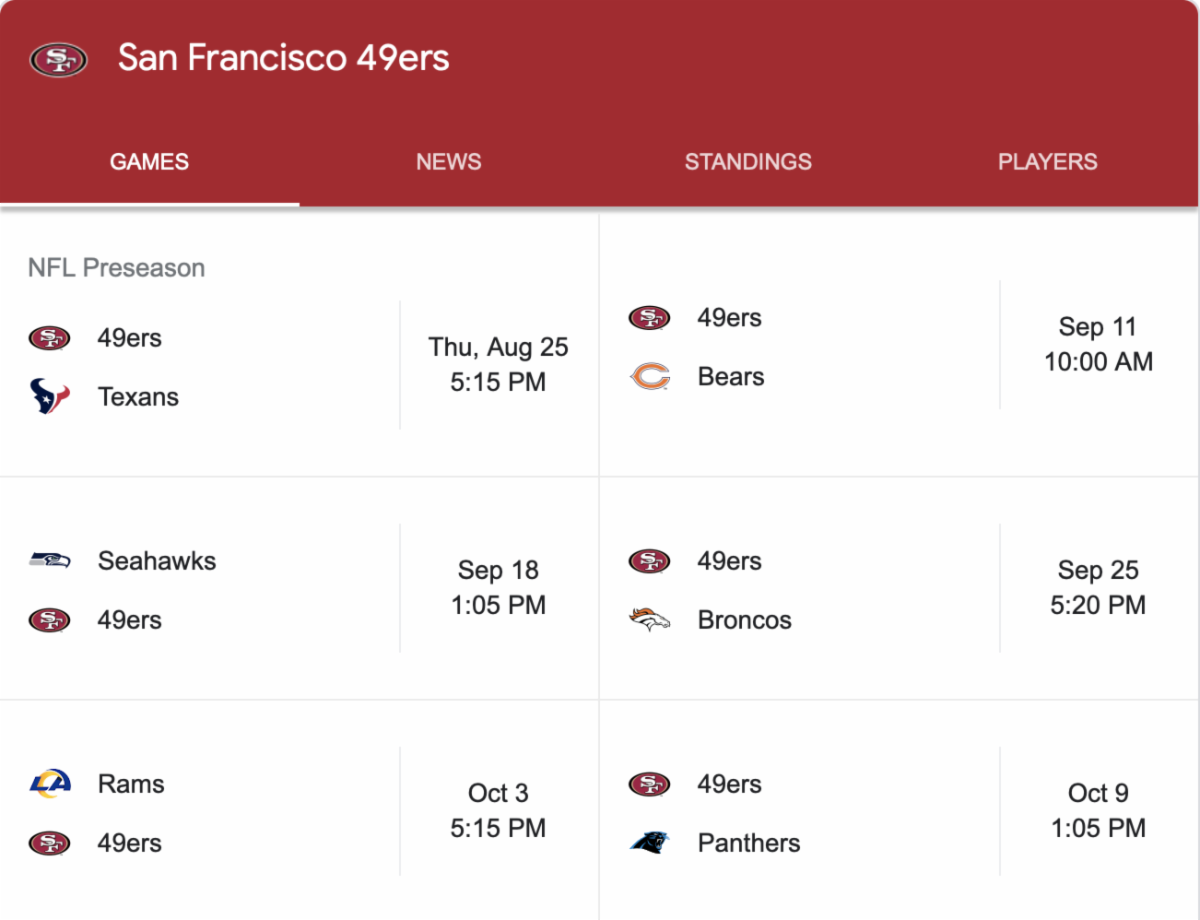Open the Standings tab
The height and width of the screenshot is (920, 1200).
748,162
